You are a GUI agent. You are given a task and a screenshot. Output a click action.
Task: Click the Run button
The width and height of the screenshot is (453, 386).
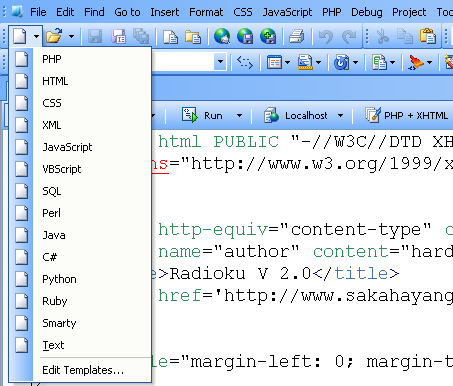202,116
